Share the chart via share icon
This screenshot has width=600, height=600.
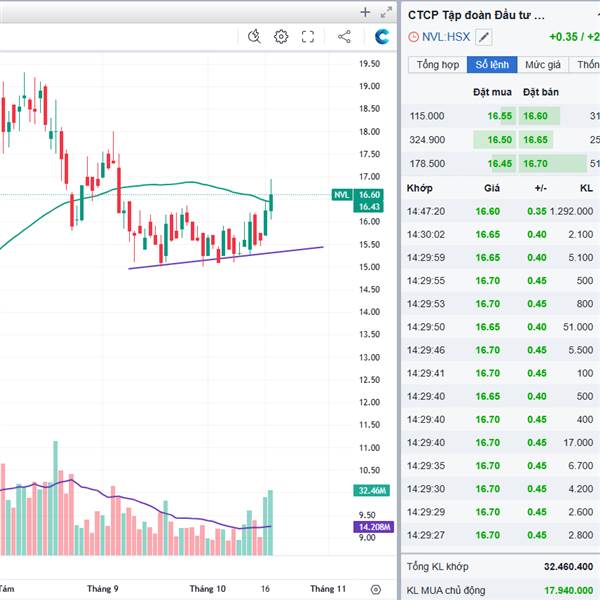coord(344,37)
